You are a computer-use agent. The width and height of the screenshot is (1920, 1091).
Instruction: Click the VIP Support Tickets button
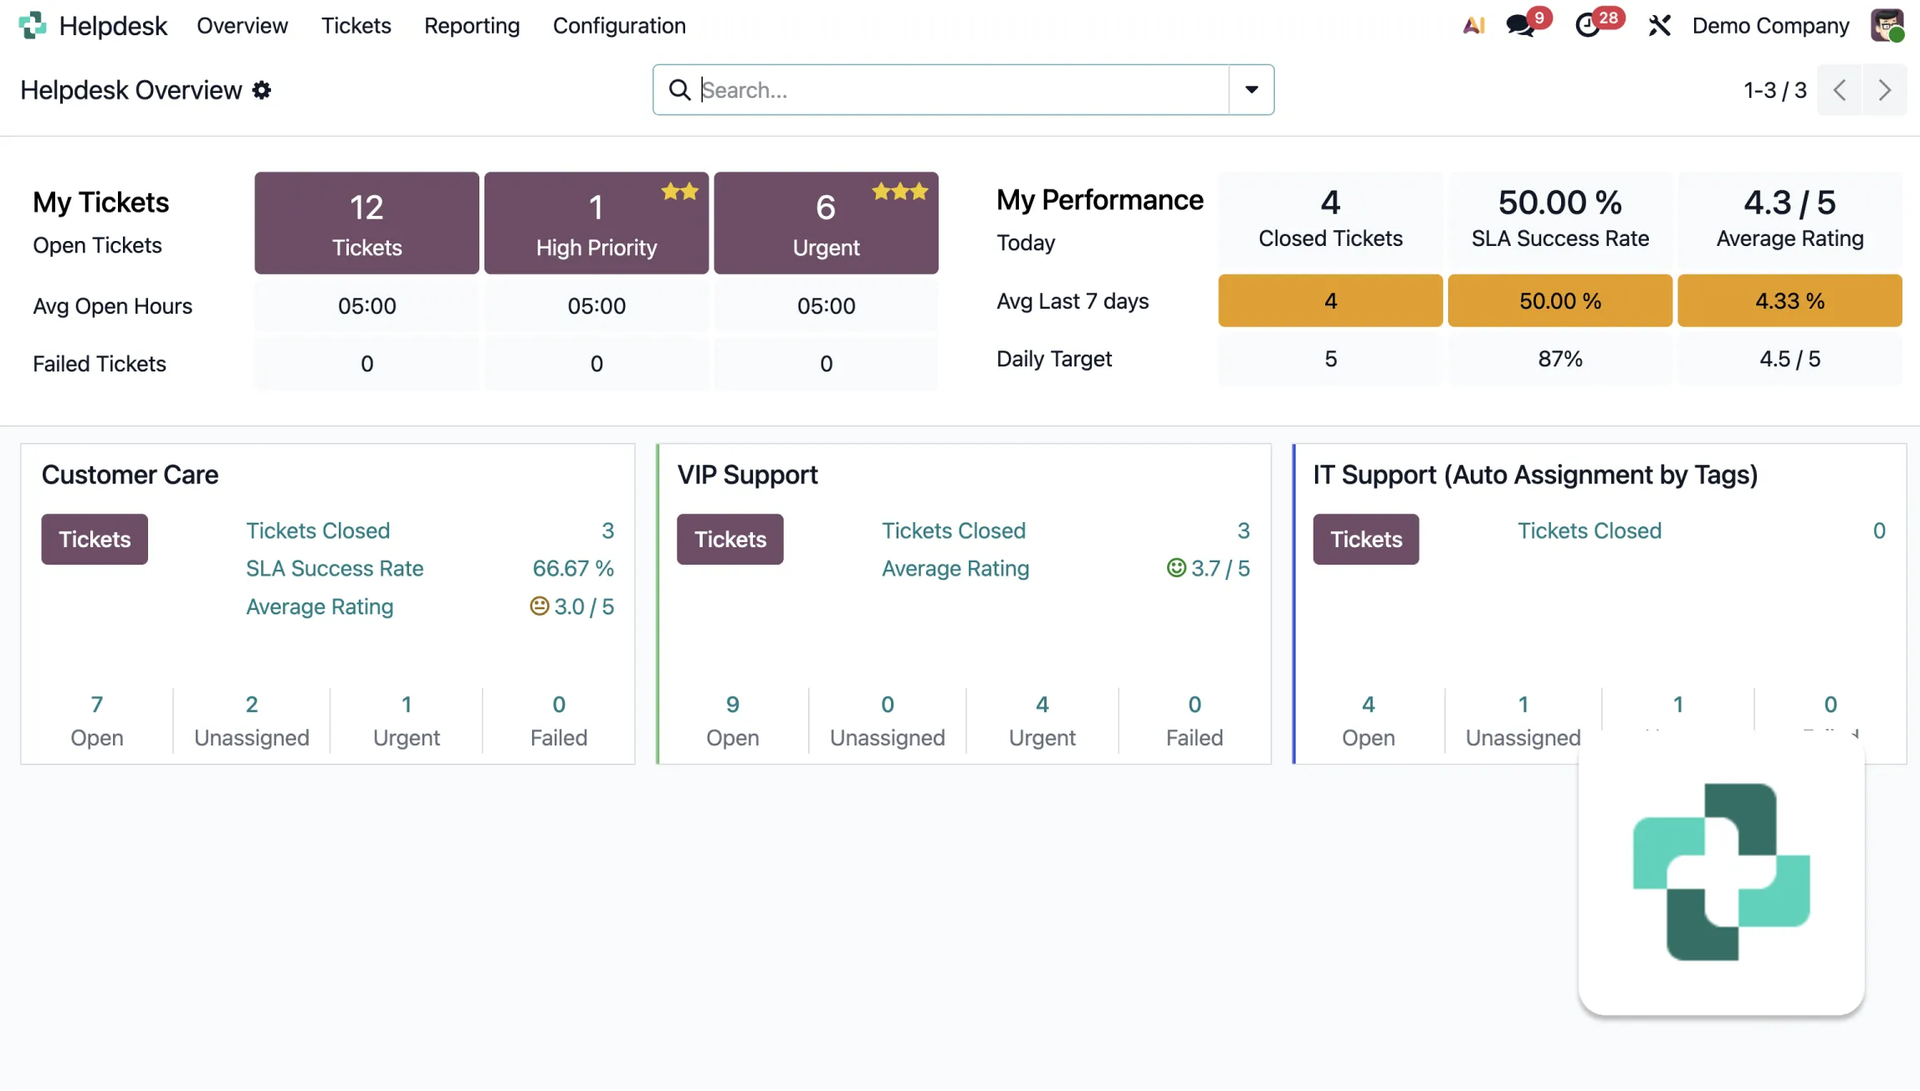[x=730, y=539]
